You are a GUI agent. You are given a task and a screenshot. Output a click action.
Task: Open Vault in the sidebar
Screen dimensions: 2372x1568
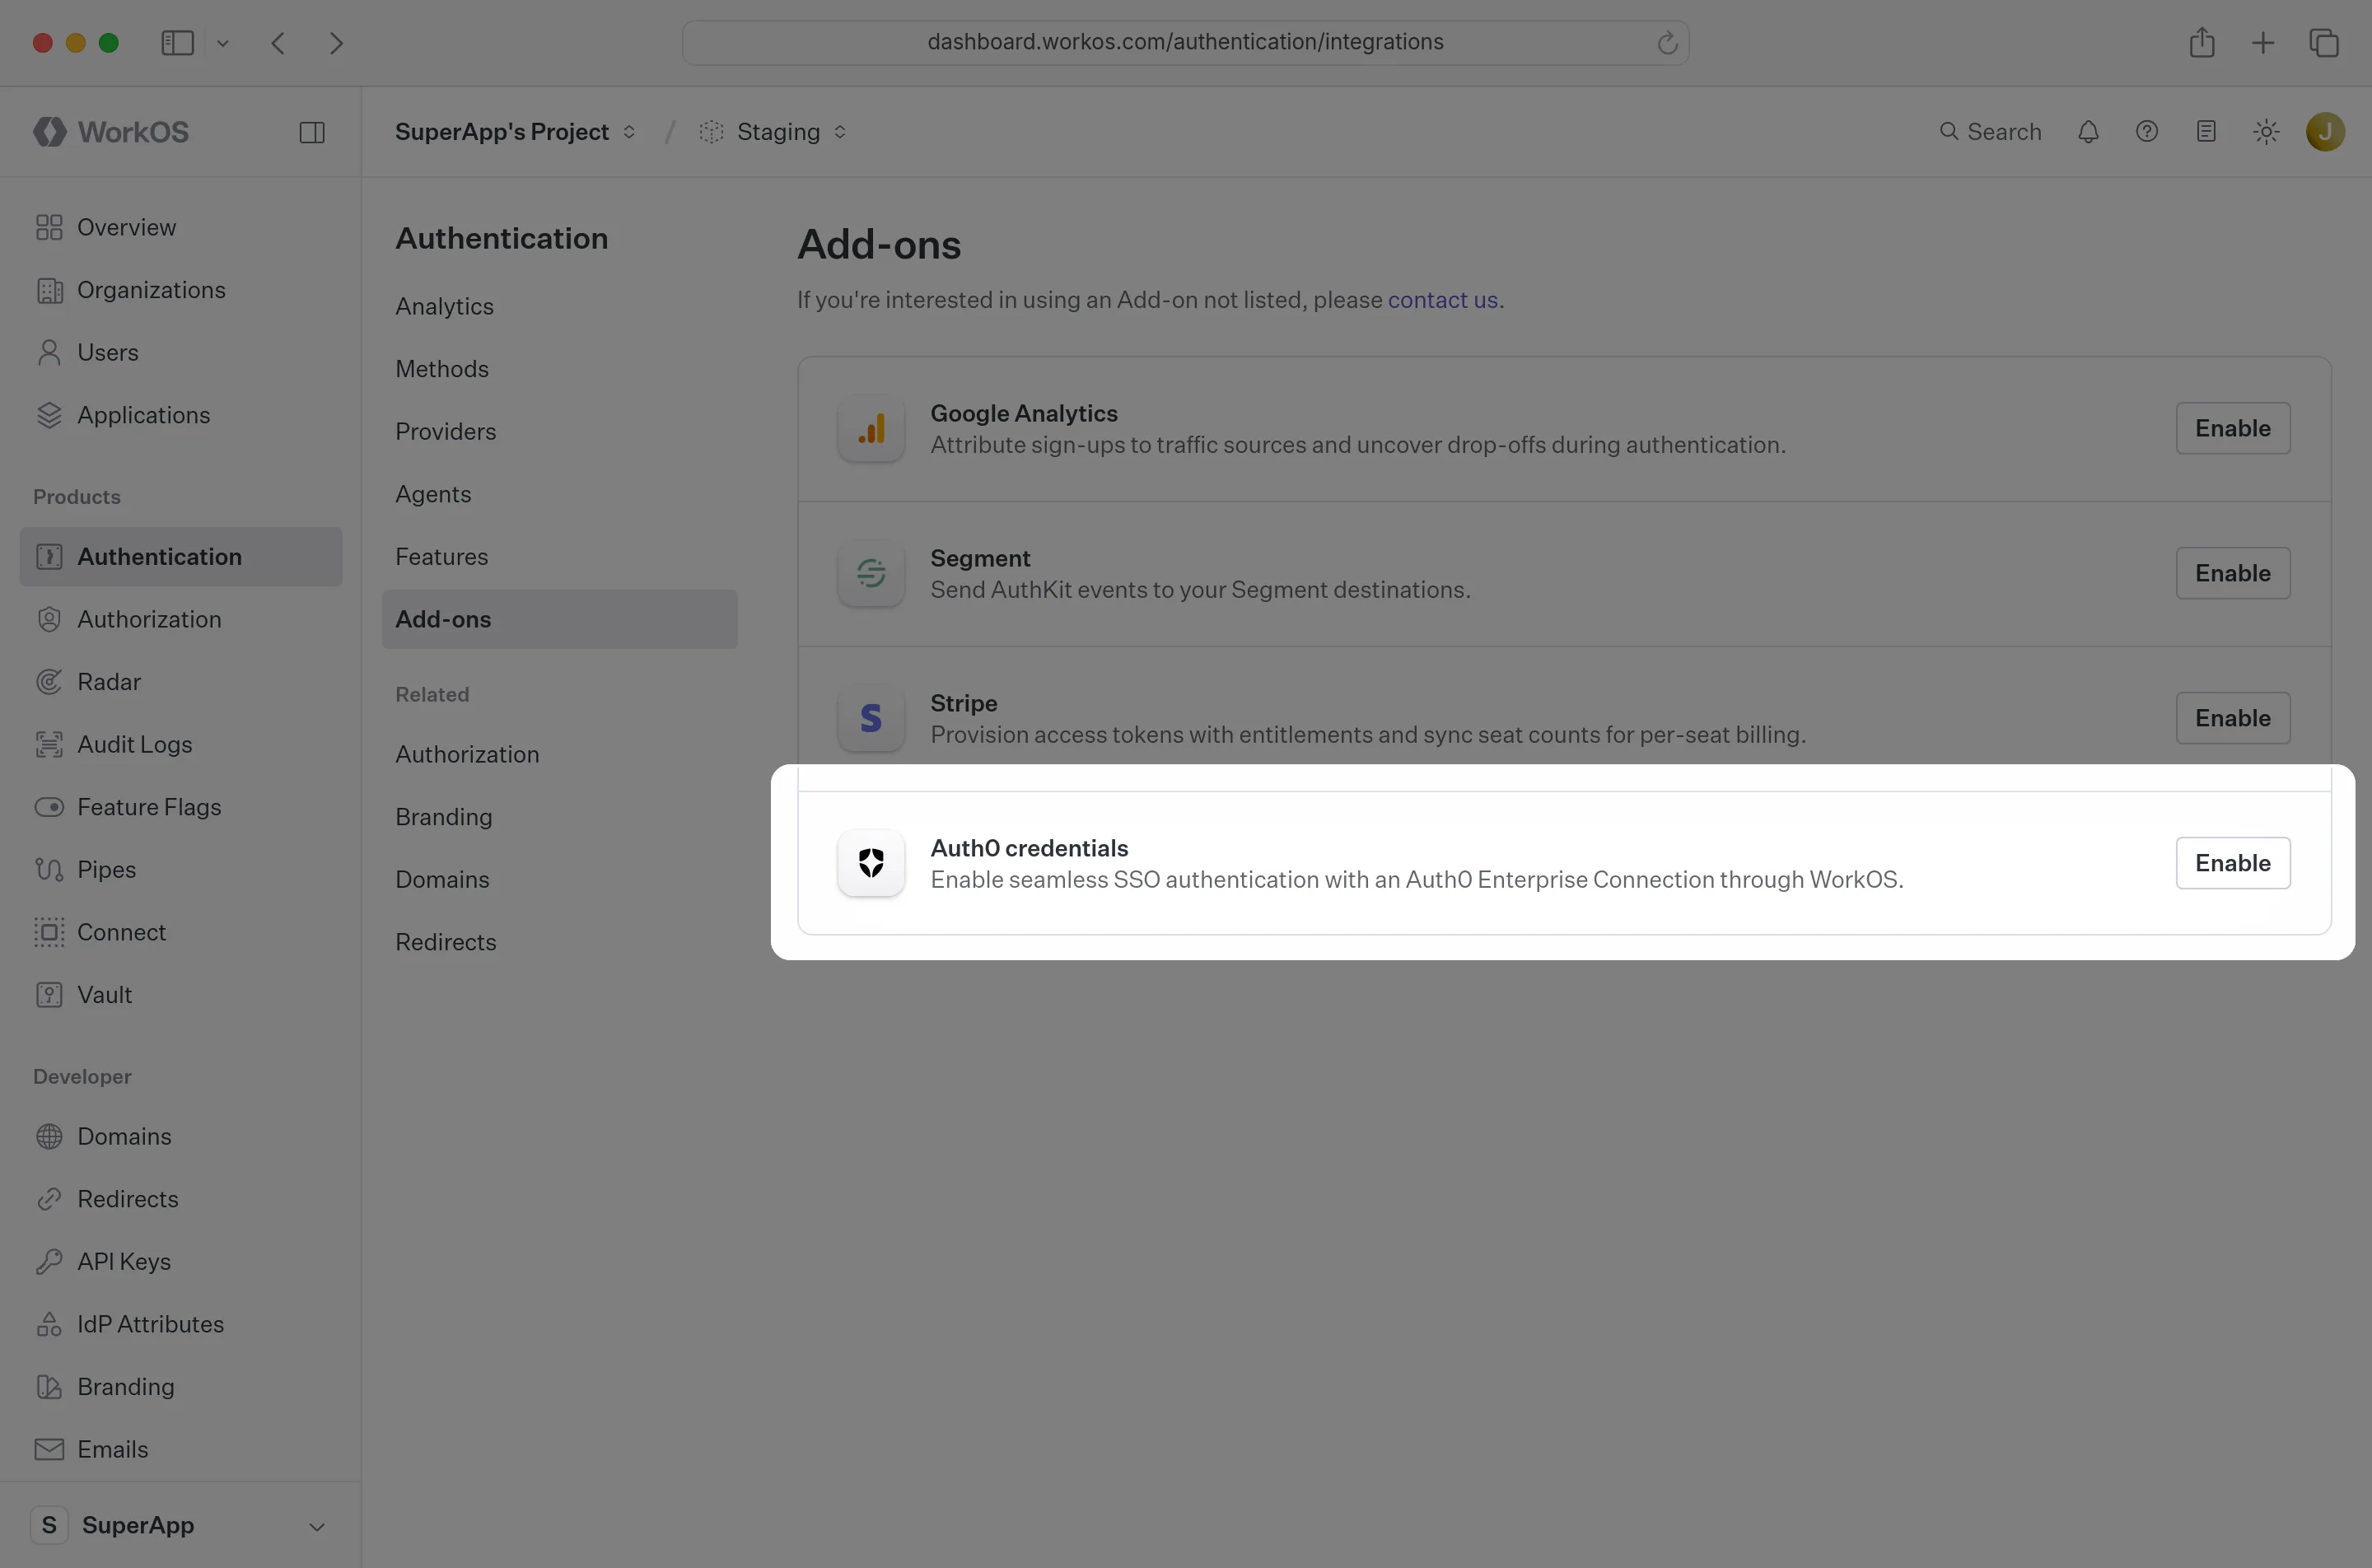181,995
